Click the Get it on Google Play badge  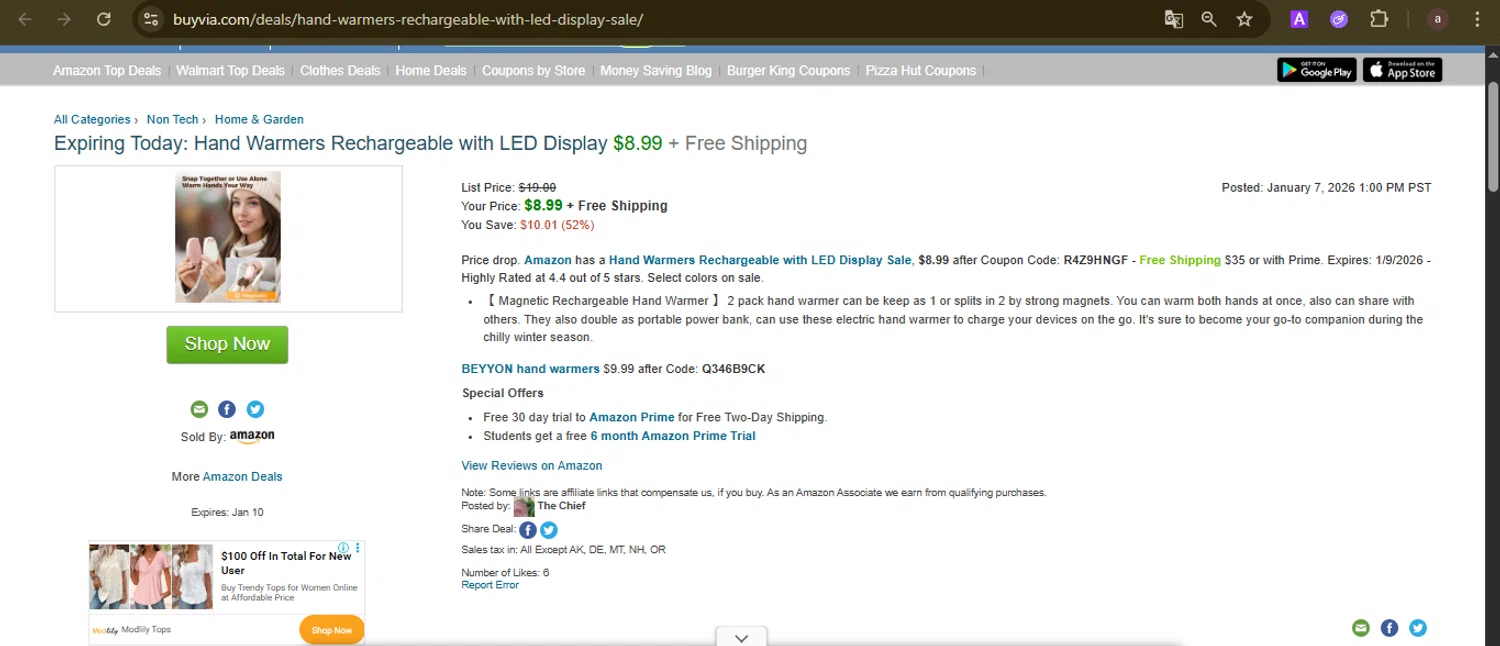(1316, 70)
